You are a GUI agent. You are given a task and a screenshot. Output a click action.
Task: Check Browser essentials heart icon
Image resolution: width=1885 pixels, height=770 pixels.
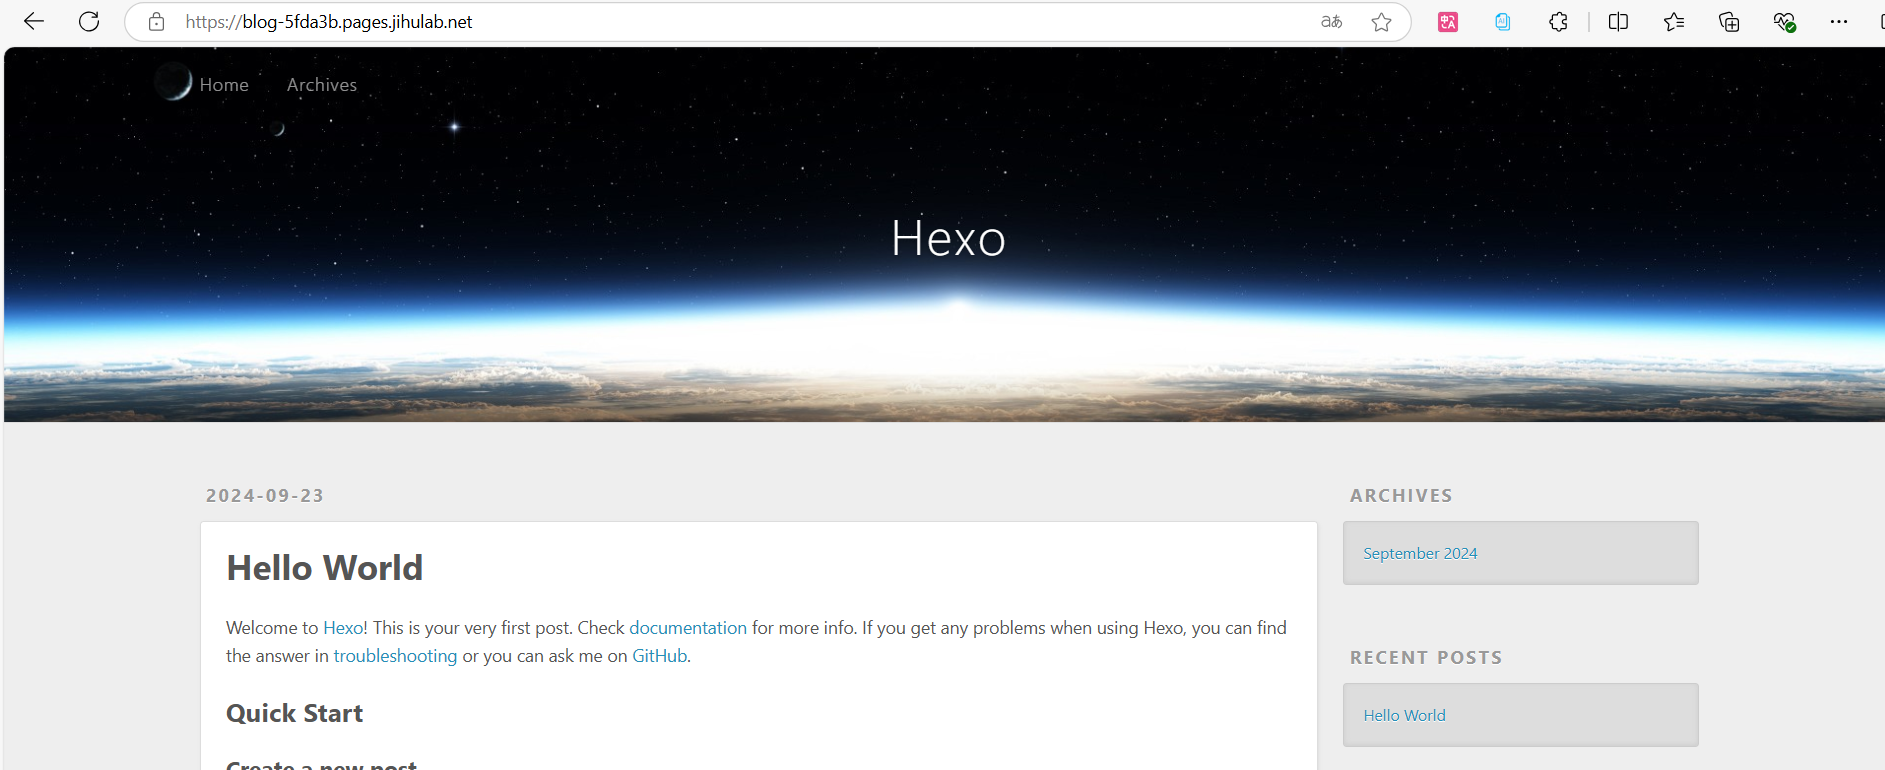click(1785, 21)
